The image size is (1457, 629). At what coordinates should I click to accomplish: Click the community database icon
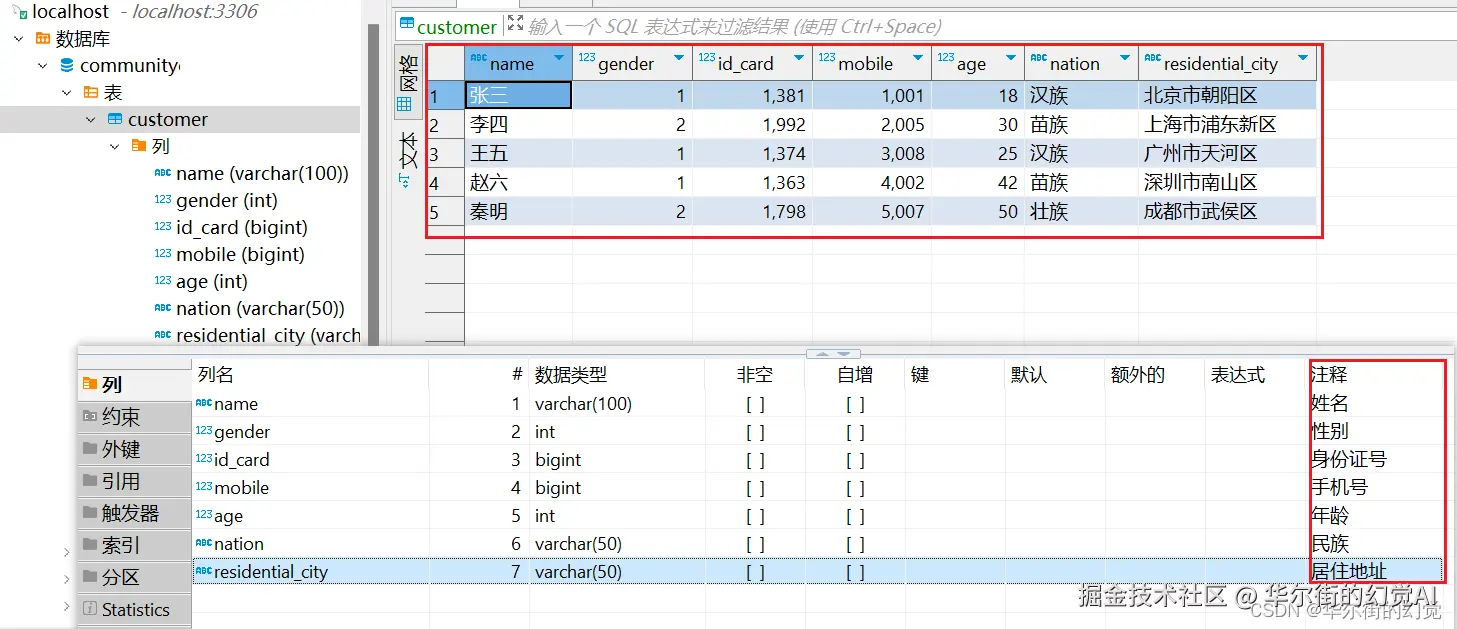[67, 65]
